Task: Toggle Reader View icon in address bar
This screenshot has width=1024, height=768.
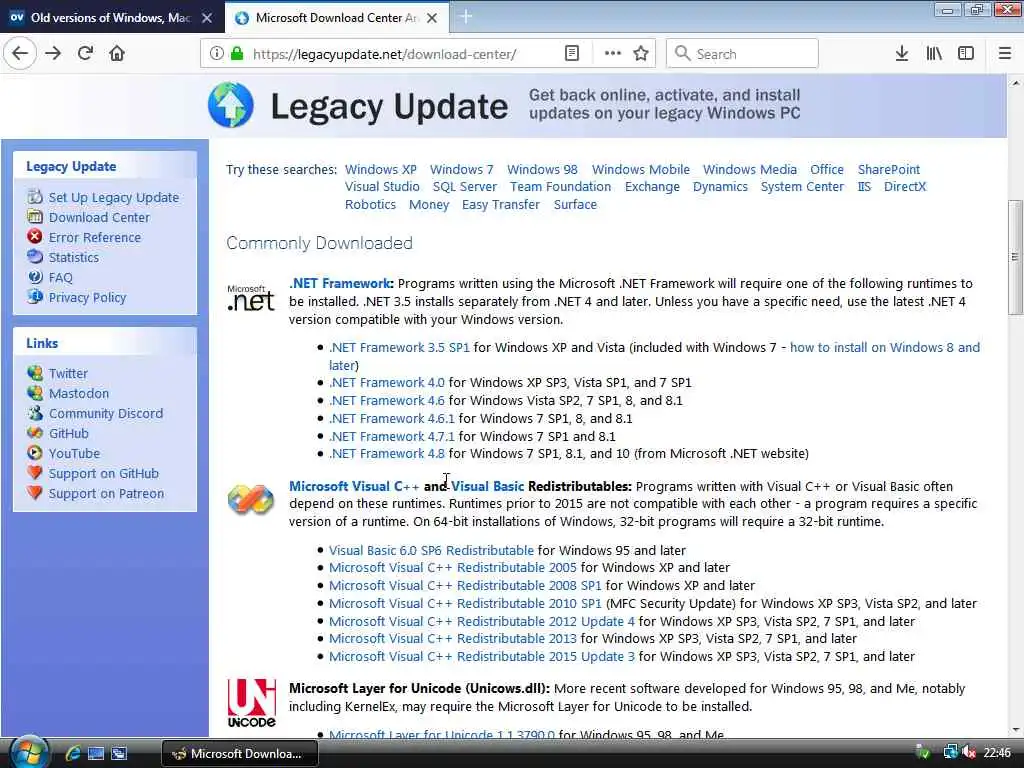Action: click(x=572, y=54)
